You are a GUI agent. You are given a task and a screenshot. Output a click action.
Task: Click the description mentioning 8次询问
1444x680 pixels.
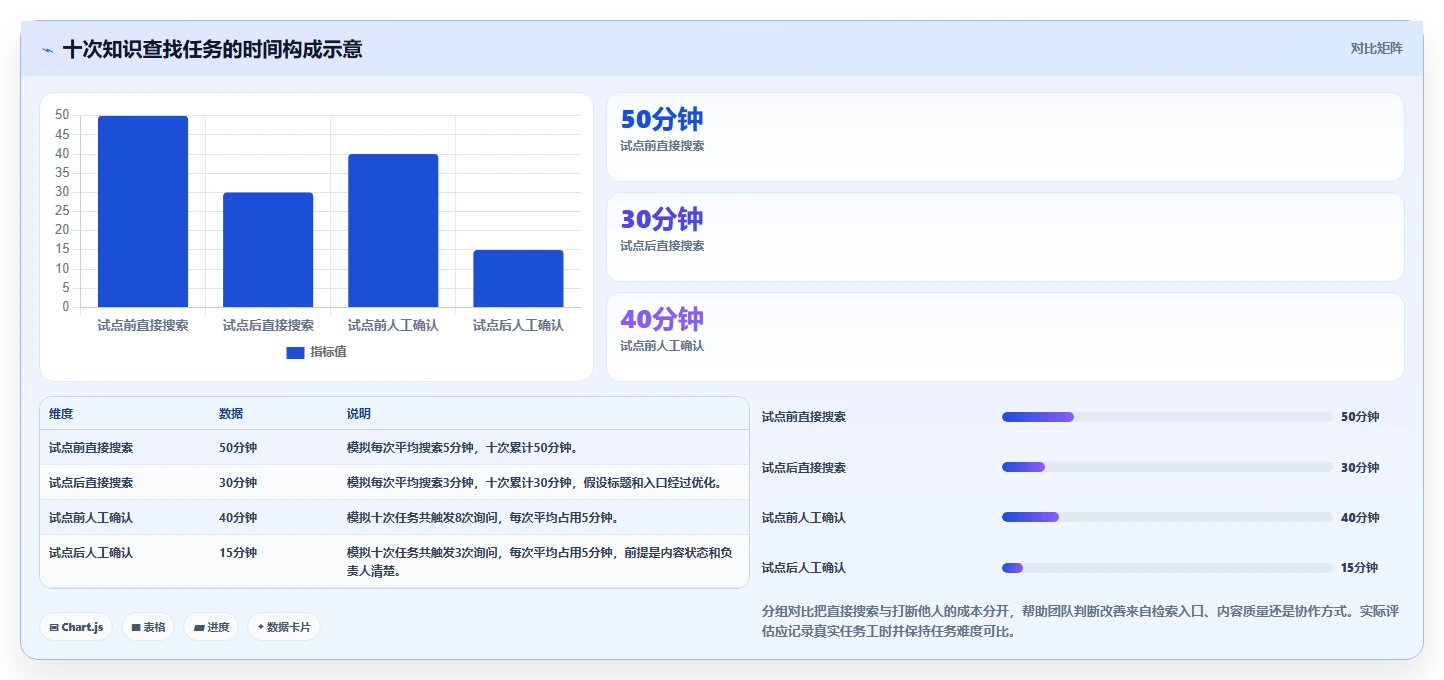pyautogui.click(x=483, y=518)
